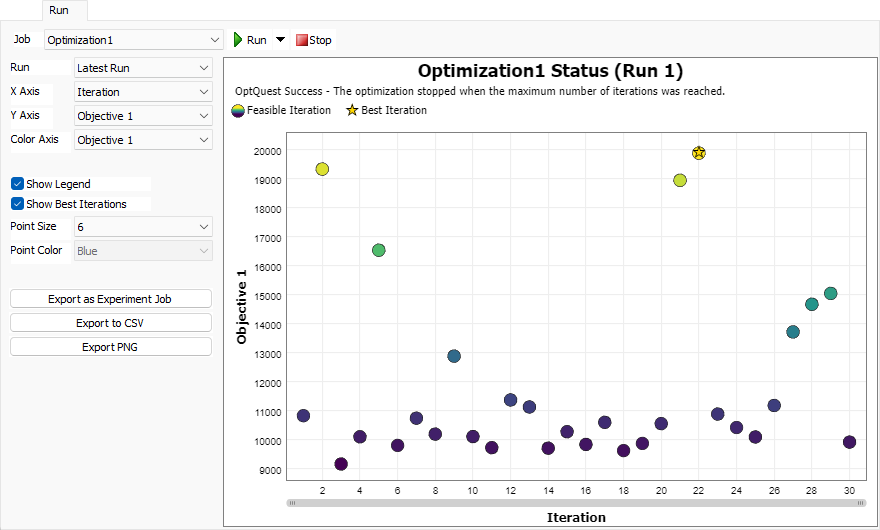The width and height of the screenshot is (880, 530).
Task: Open the Y Axis Objective 1 dropdown
Action: coord(144,116)
